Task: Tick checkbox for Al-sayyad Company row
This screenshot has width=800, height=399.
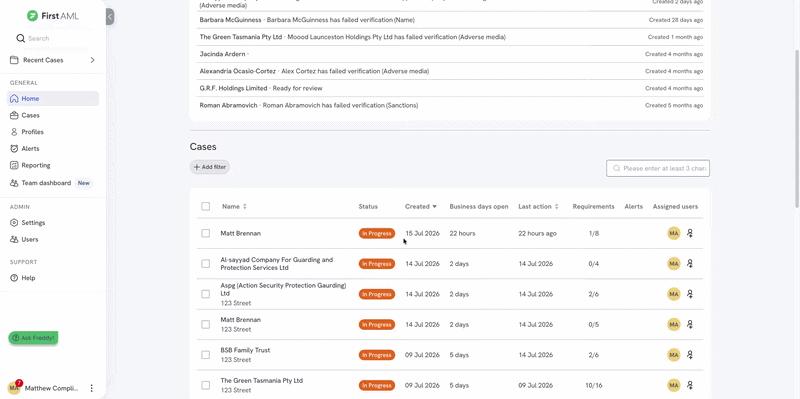Action: (205, 264)
